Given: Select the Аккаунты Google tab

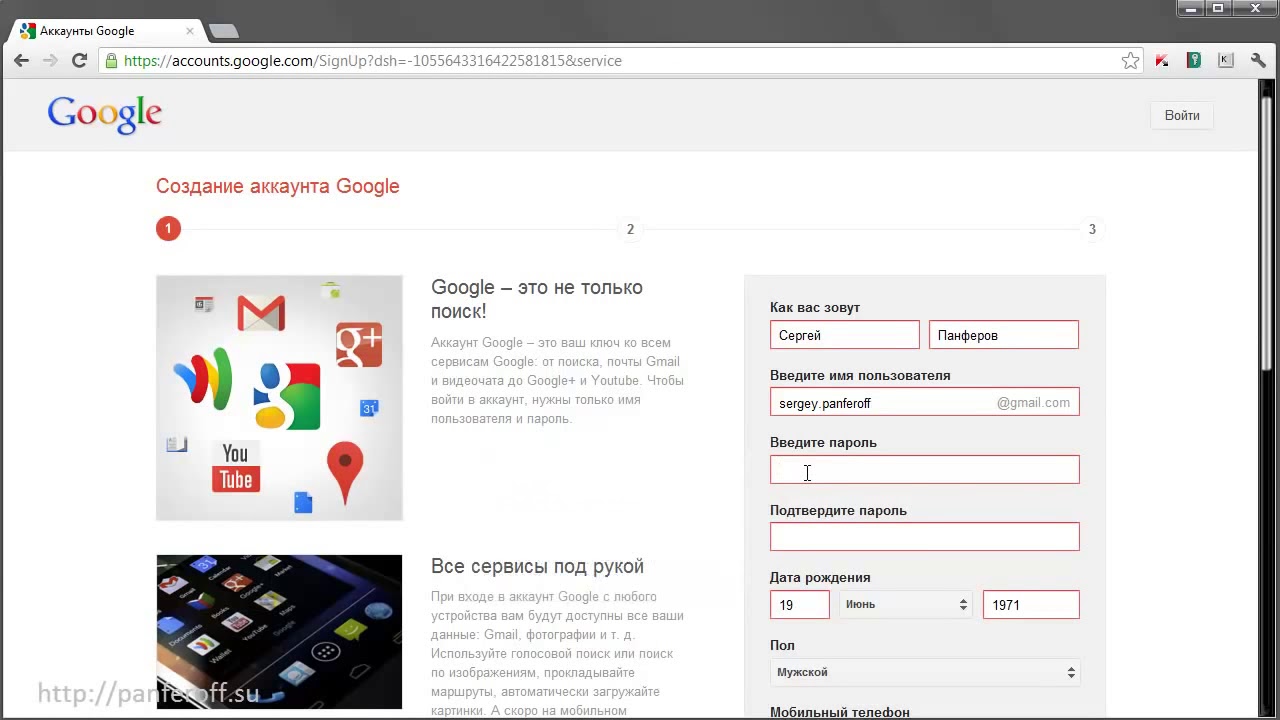Looking at the screenshot, I should 105,31.
